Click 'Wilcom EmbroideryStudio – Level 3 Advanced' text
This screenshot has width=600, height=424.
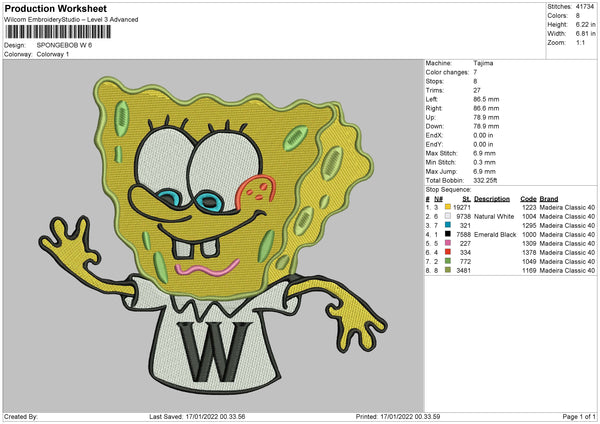(x=71, y=20)
